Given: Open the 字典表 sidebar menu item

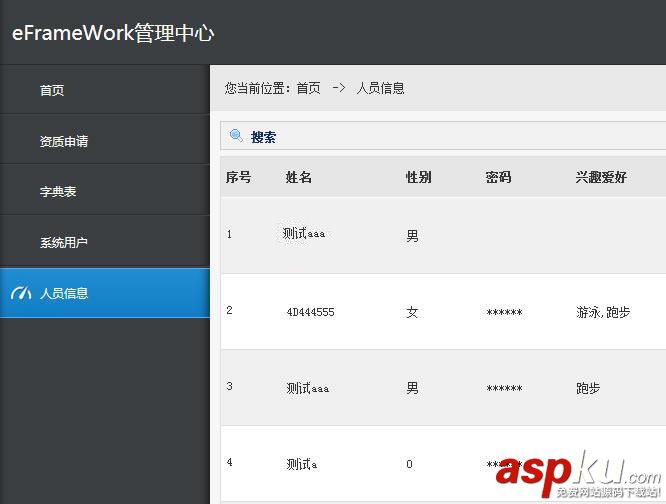Looking at the screenshot, I should pos(105,191).
